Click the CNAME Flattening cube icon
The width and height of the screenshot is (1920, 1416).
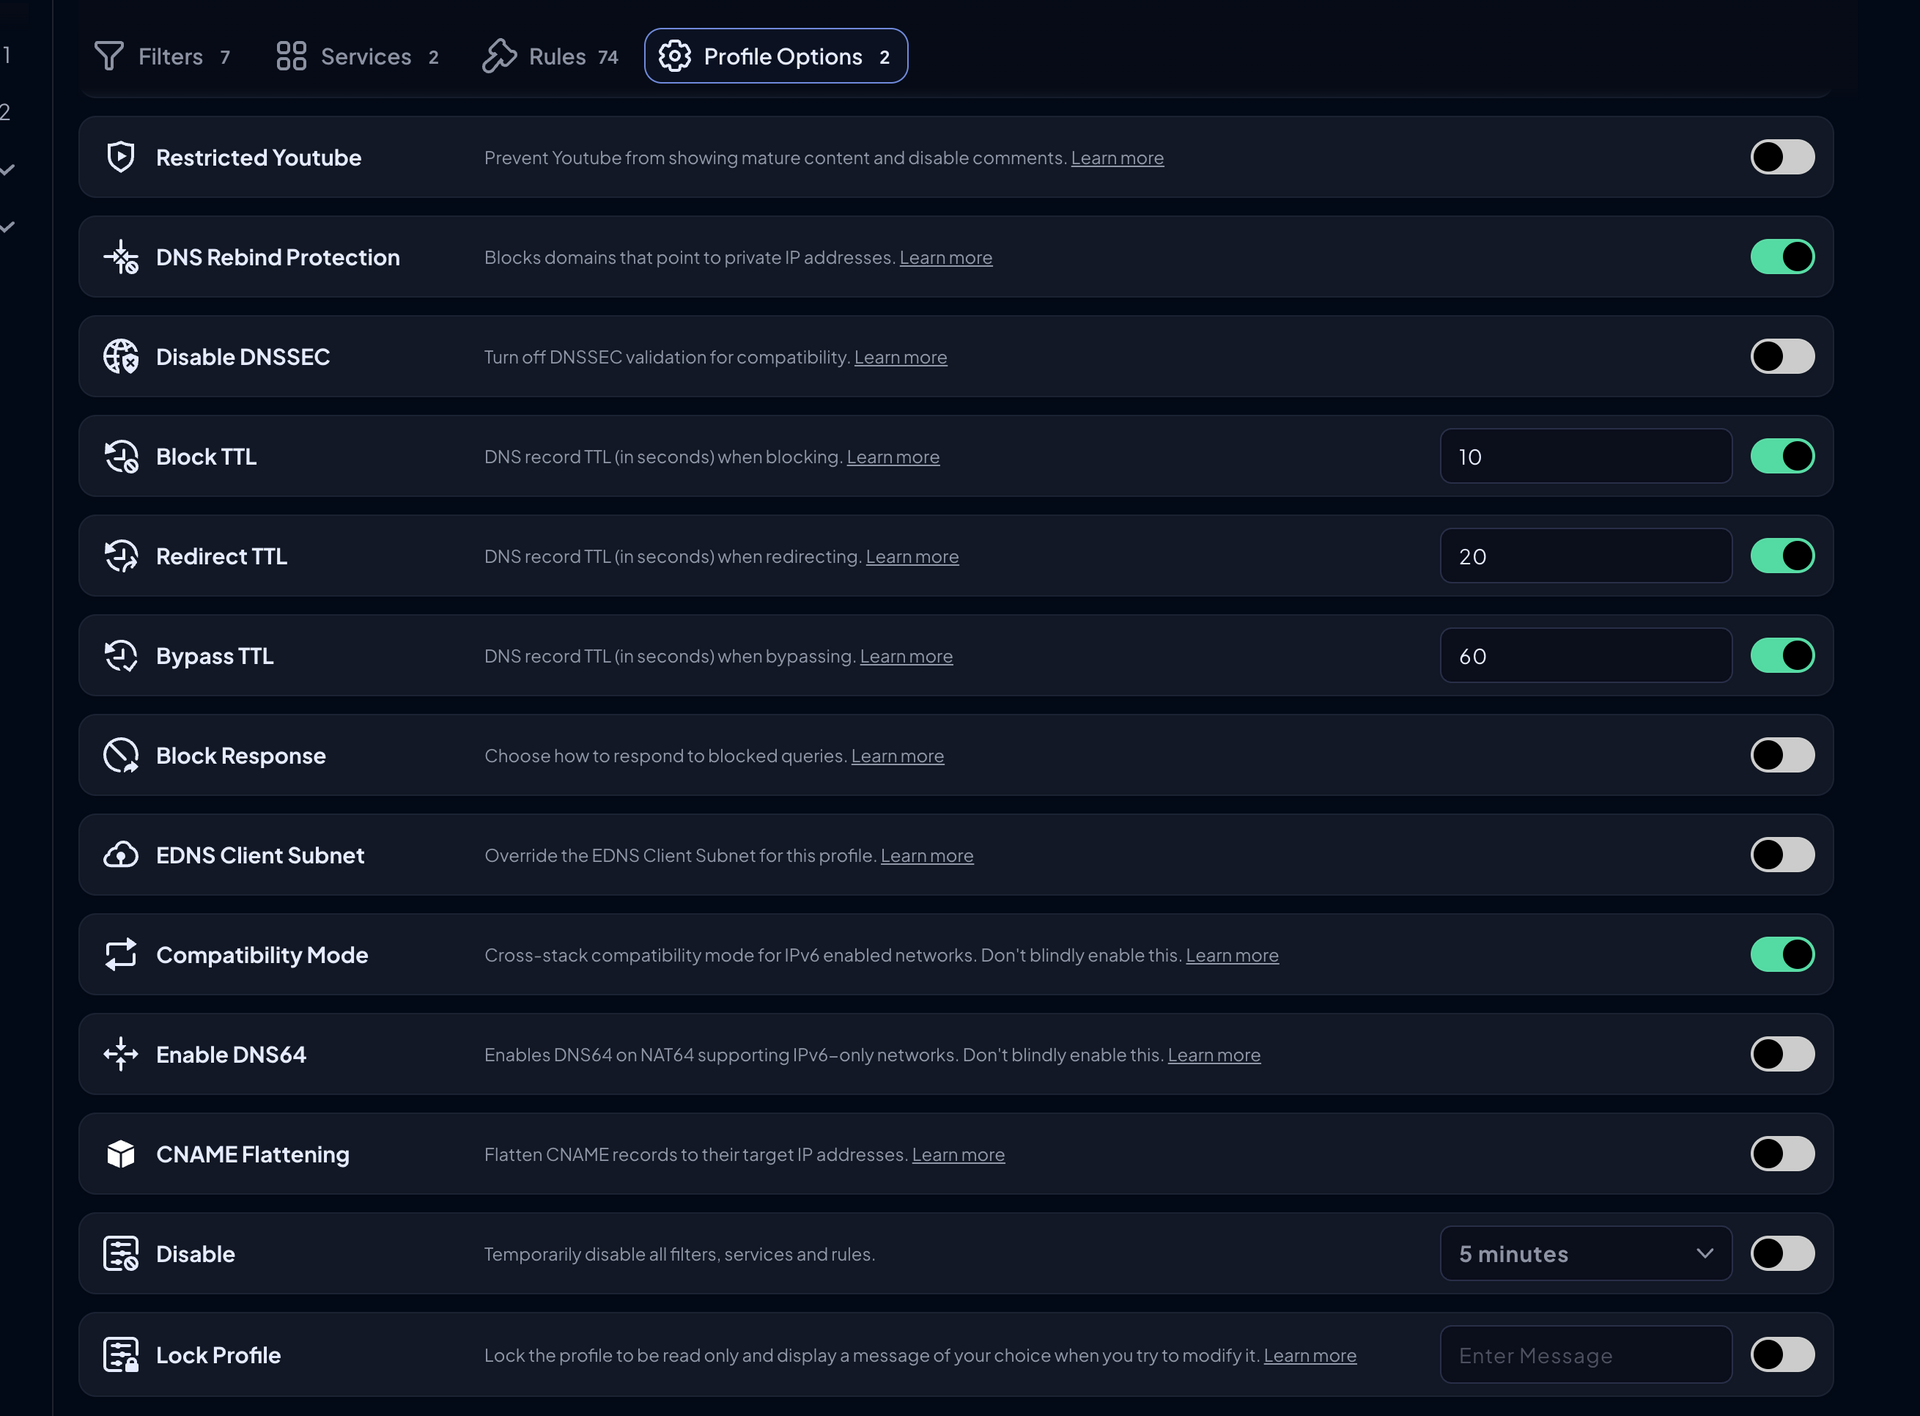tap(121, 1154)
